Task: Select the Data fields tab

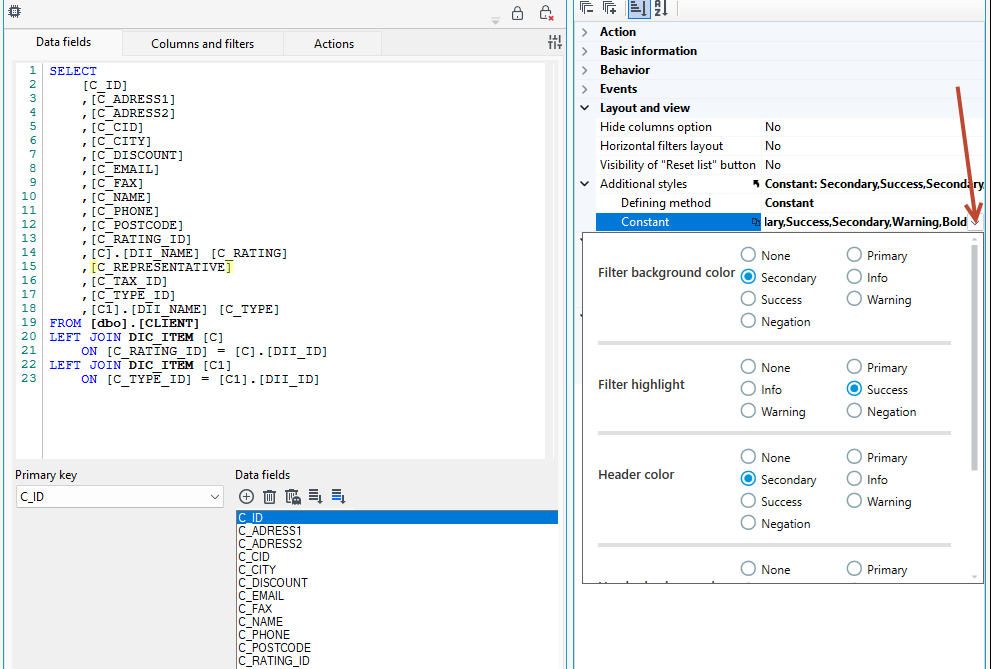Action: 63,42
